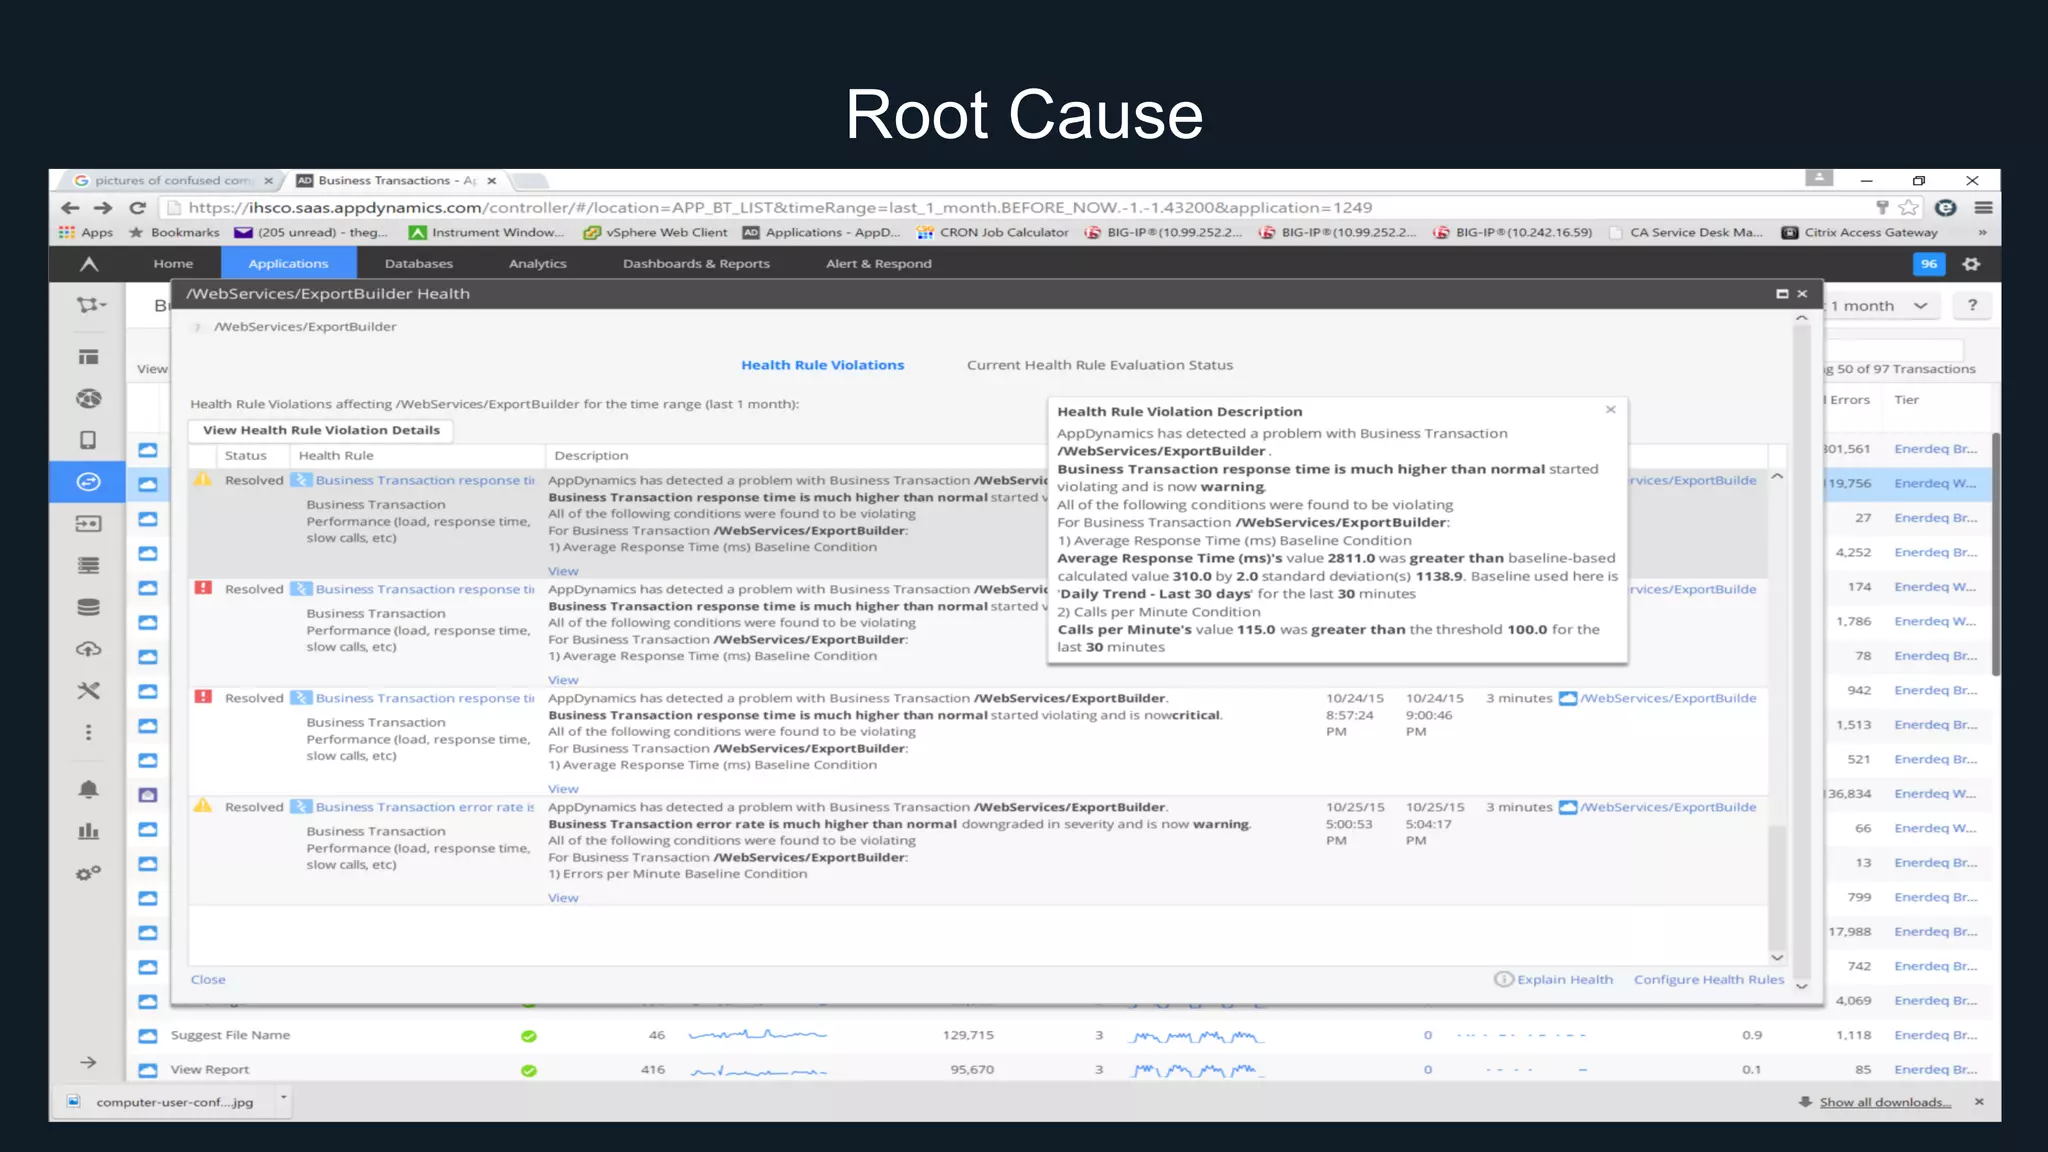Open Dashboards & Reports tab
Screen dimensions: 2048x1152
coord(696,264)
